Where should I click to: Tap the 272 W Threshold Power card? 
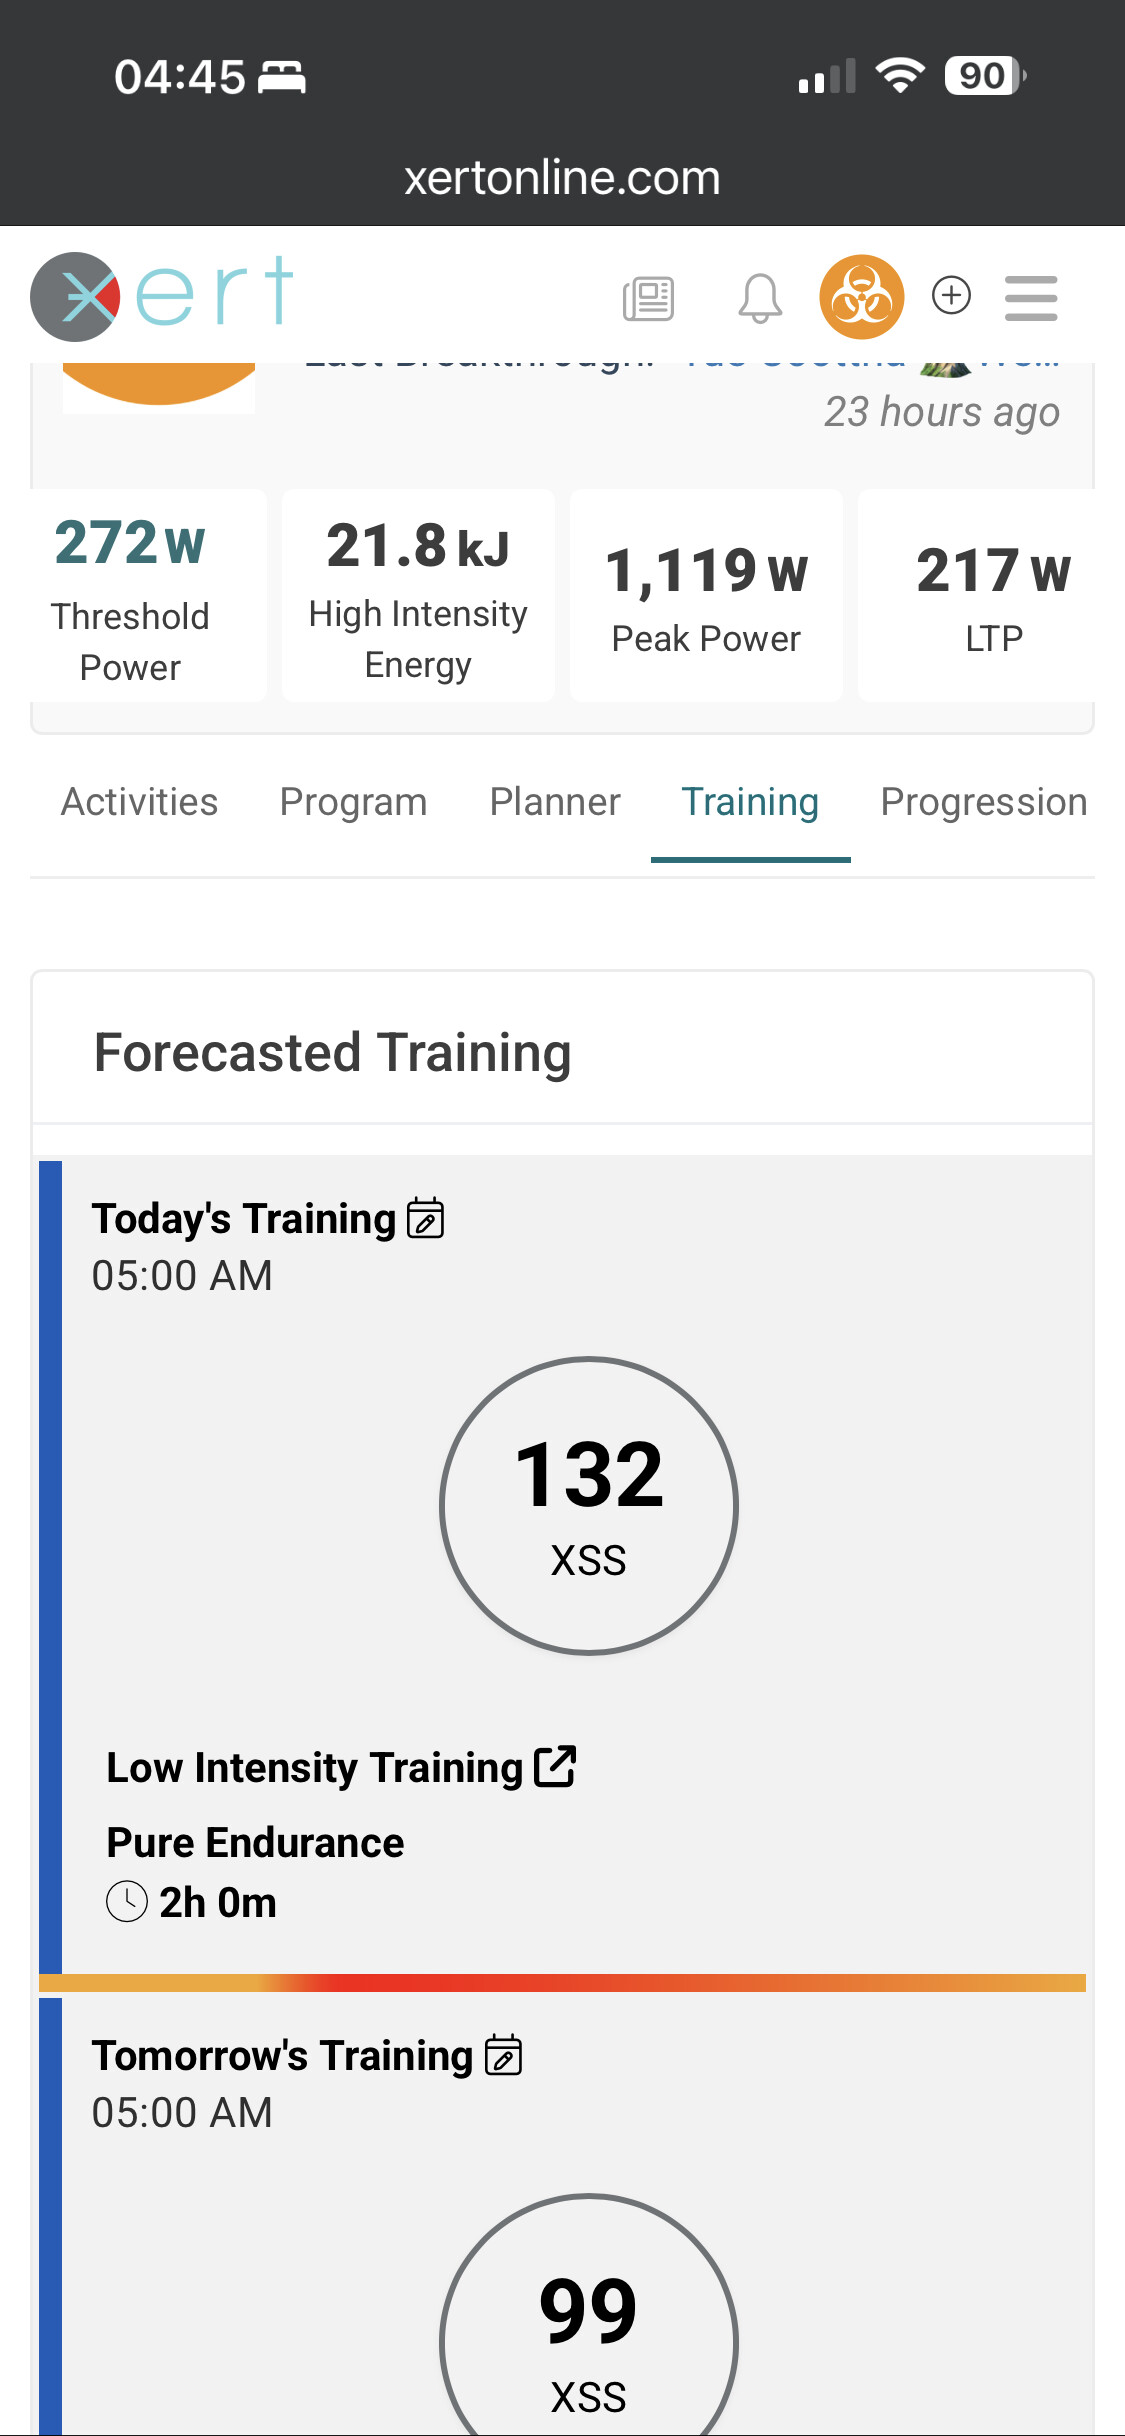tap(130, 596)
